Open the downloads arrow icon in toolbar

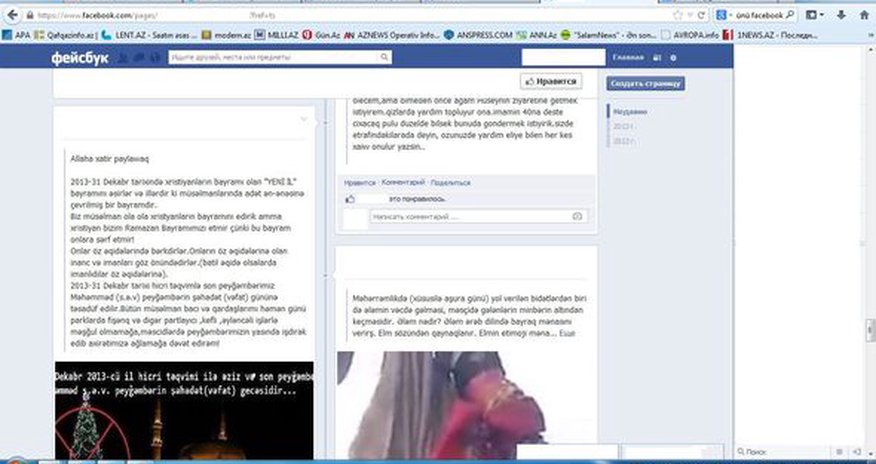[841, 15]
